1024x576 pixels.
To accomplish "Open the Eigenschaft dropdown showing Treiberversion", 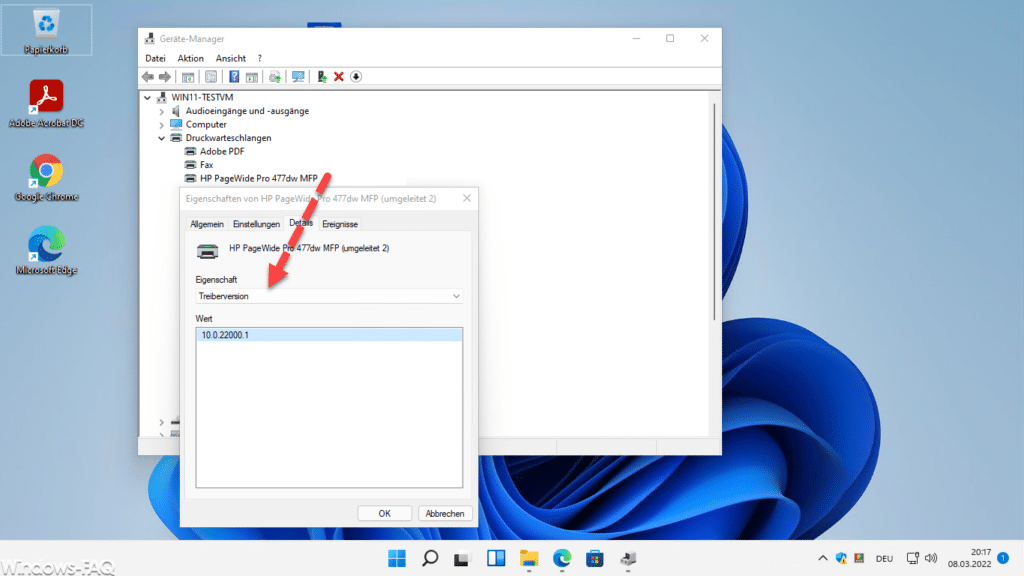I will [x=329, y=296].
